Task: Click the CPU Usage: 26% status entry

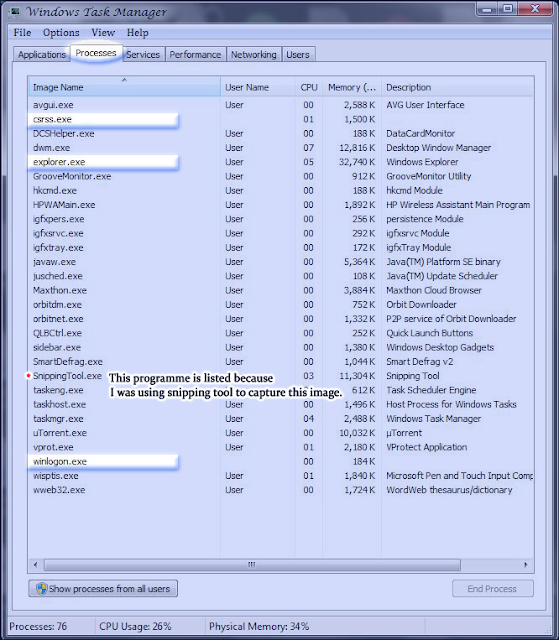Action: click(135, 627)
